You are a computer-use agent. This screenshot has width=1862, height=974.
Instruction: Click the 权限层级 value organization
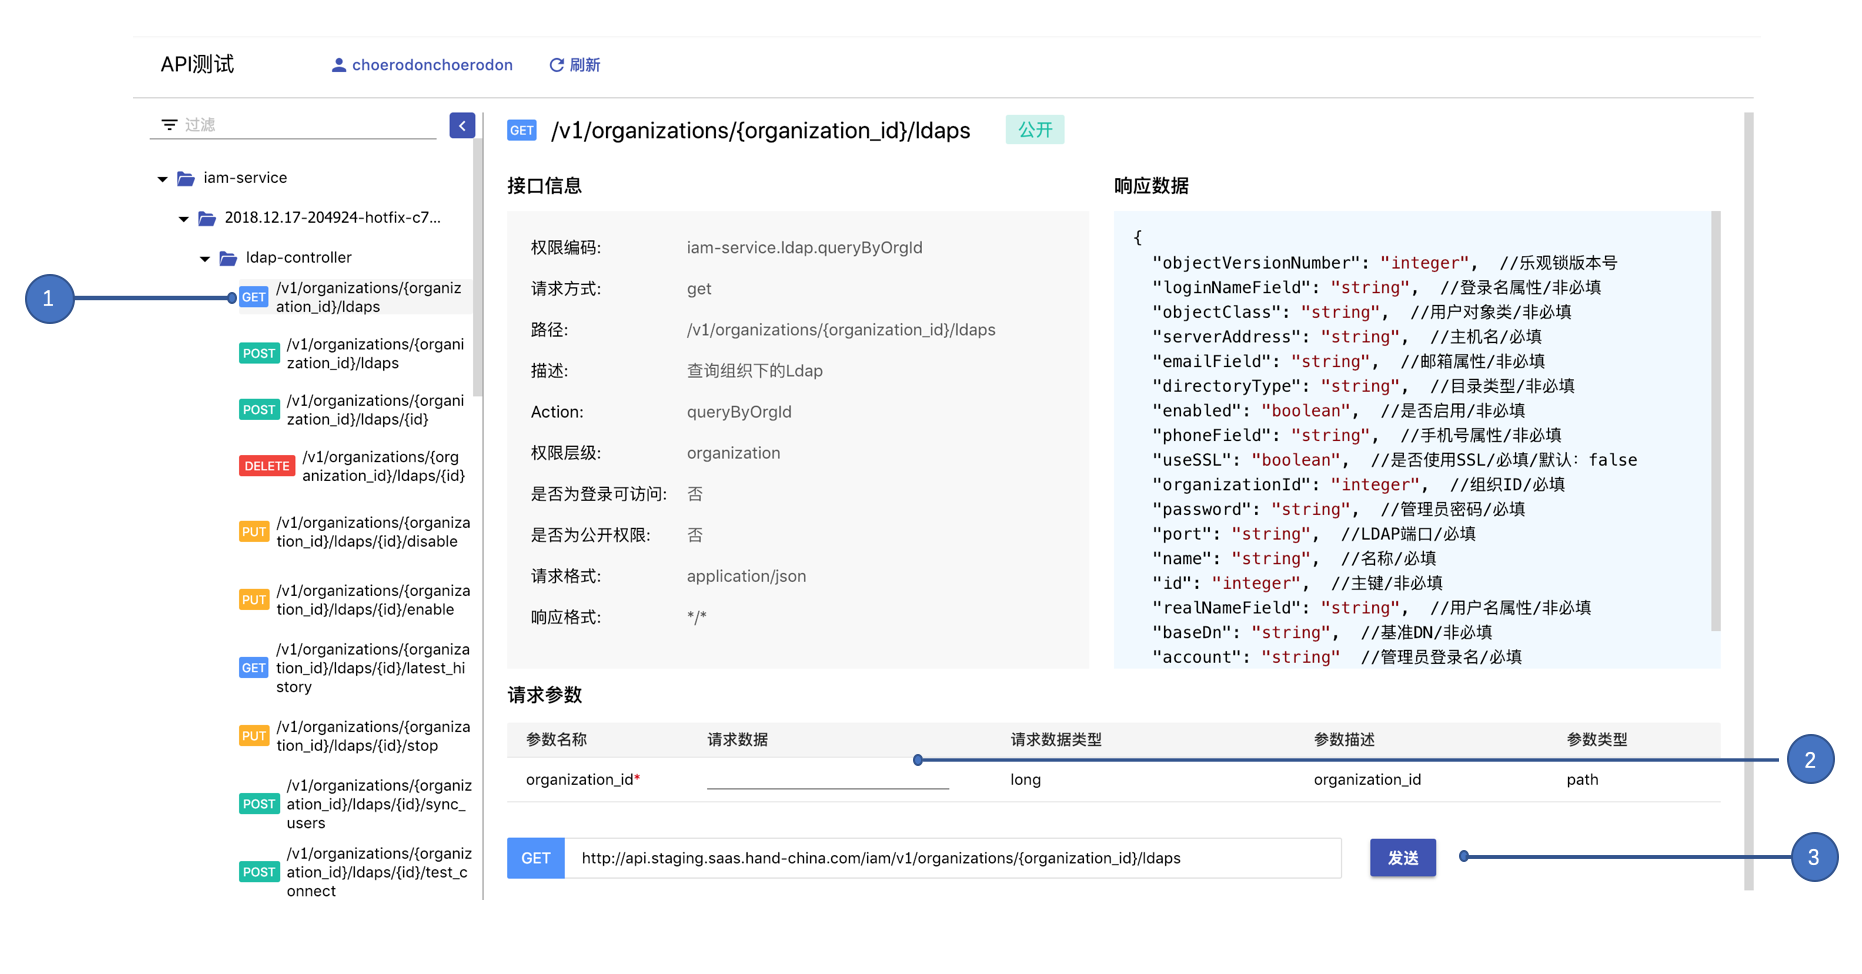[x=733, y=453]
